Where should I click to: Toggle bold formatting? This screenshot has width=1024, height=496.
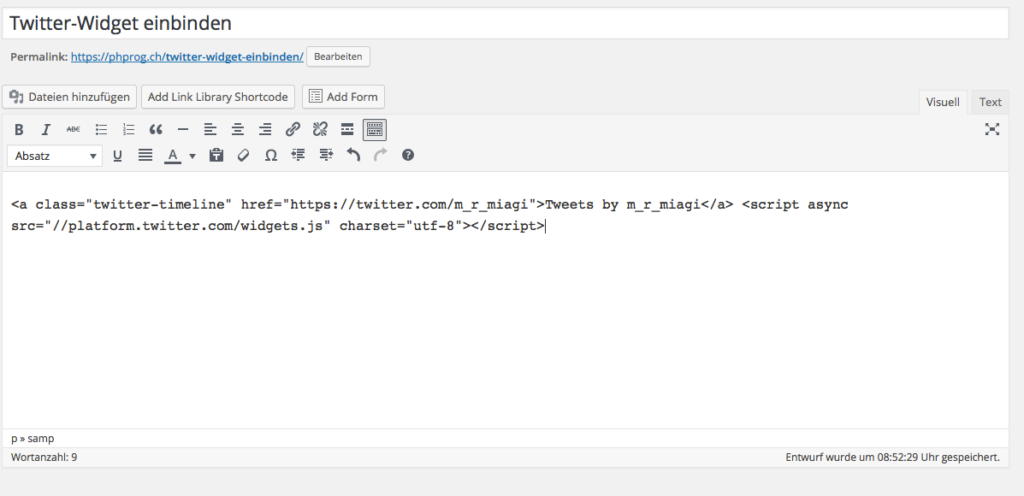coord(19,130)
